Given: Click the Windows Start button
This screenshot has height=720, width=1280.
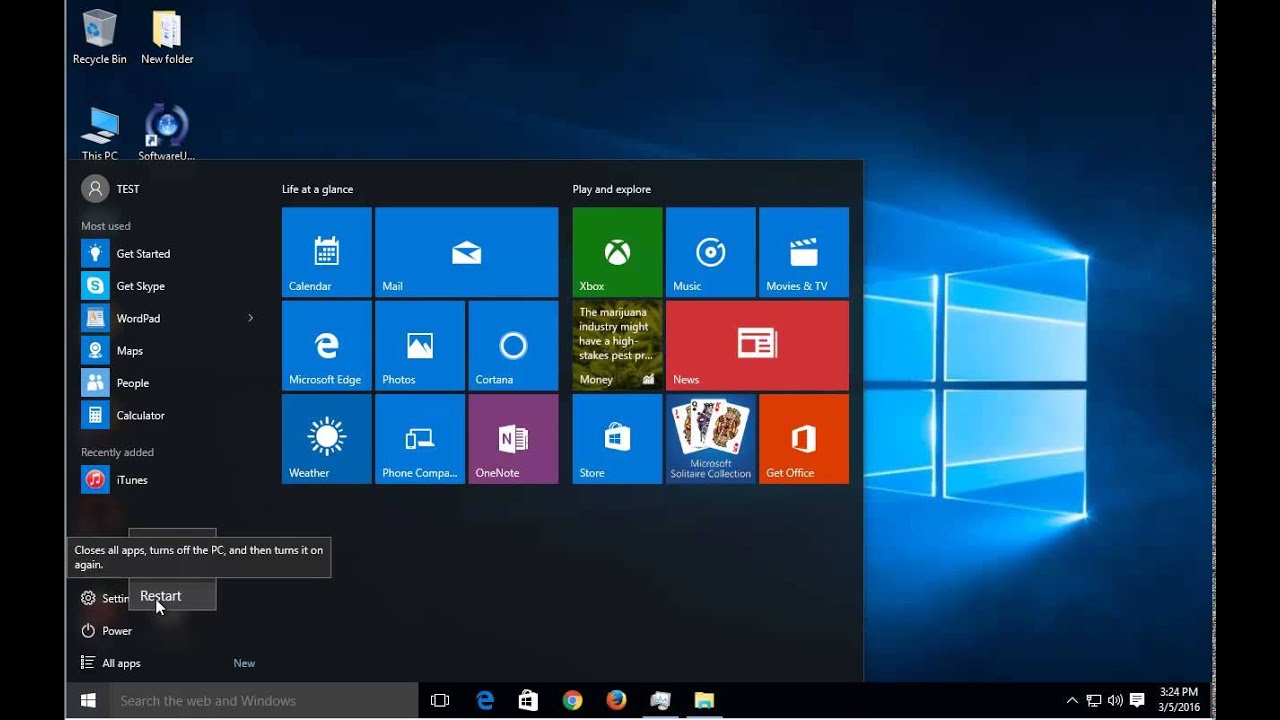Looking at the screenshot, I should click(88, 701).
